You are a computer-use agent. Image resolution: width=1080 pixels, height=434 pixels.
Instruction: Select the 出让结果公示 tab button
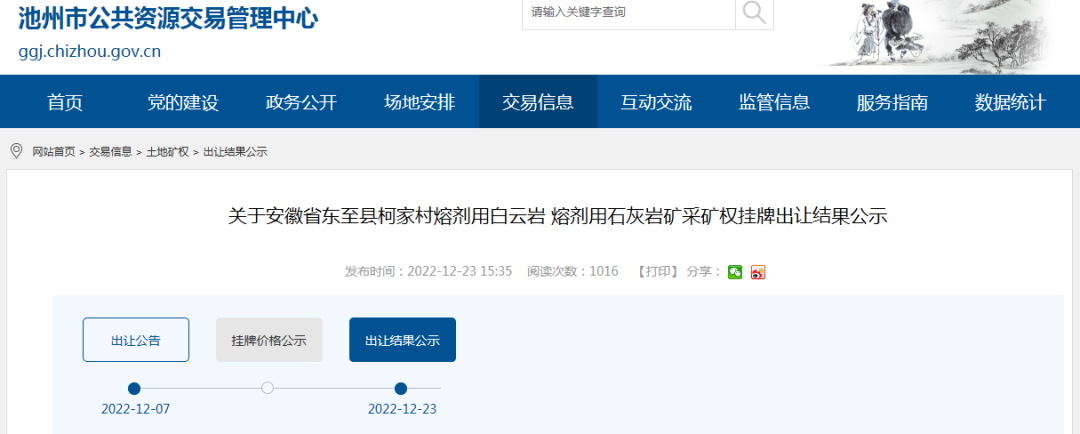coord(402,340)
